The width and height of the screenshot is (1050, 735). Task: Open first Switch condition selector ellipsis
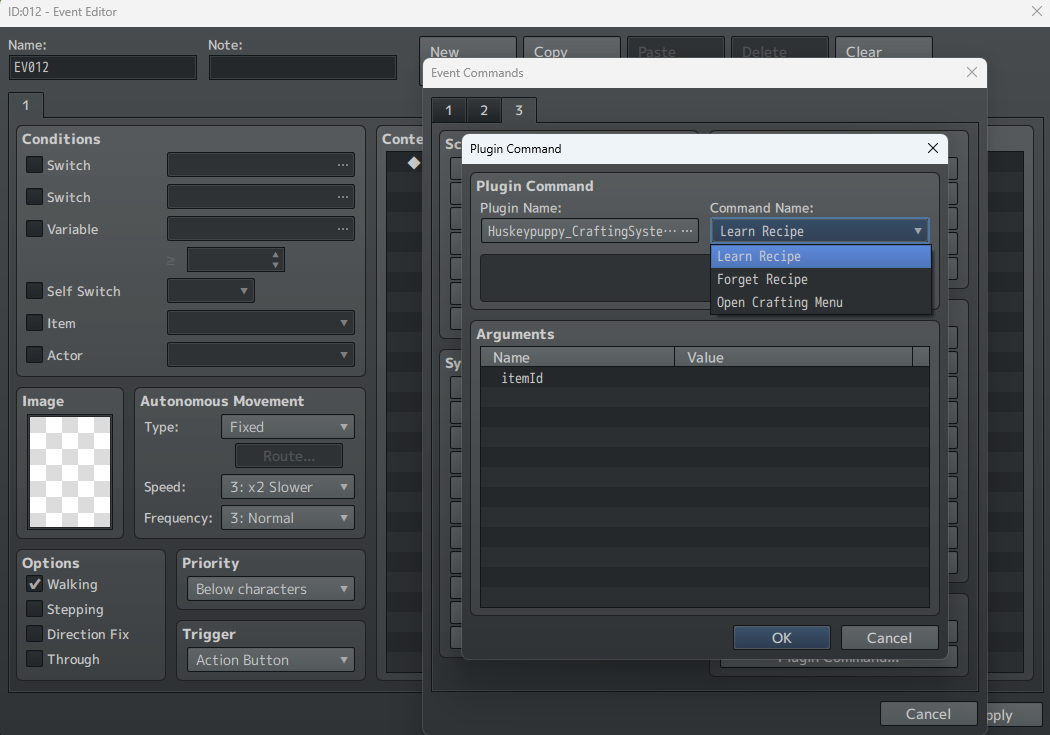pyautogui.click(x=343, y=165)
